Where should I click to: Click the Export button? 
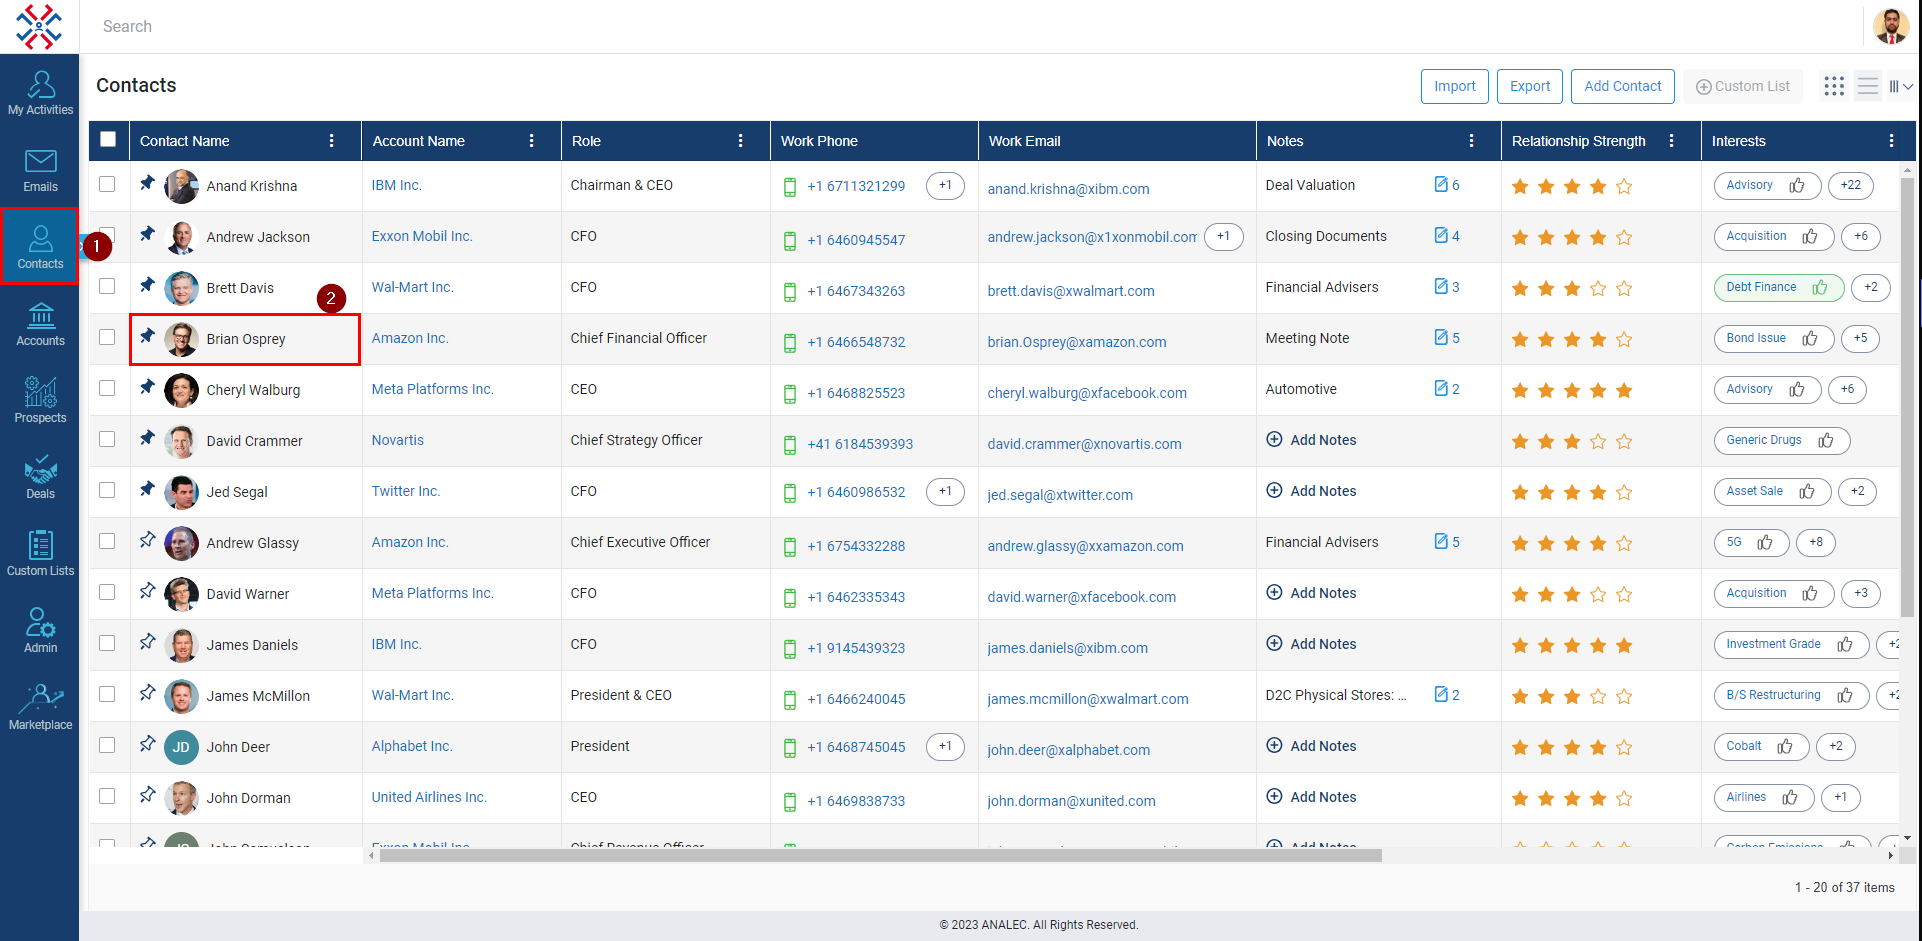click(x=1530, y=86)
